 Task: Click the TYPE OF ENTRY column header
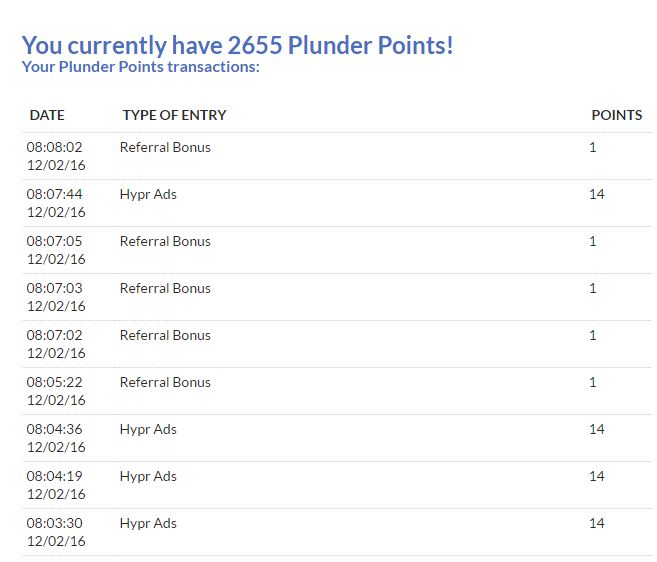[x=174, y=115]
